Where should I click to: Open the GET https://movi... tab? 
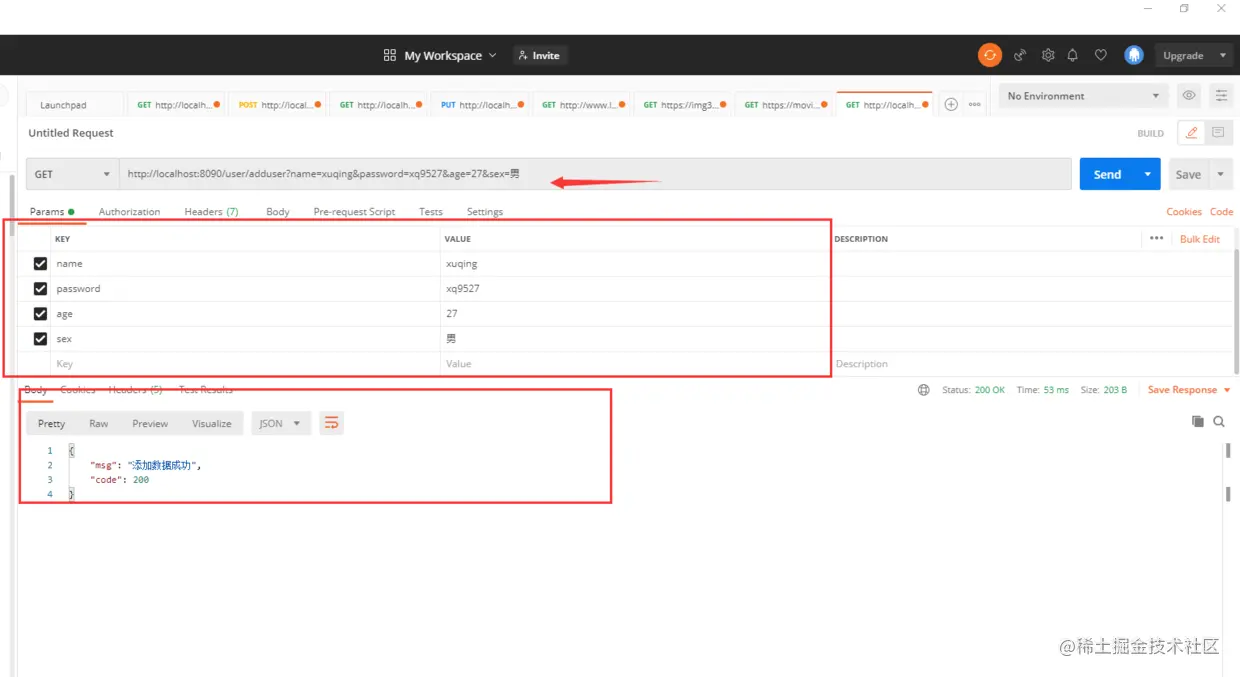point(786,105)
